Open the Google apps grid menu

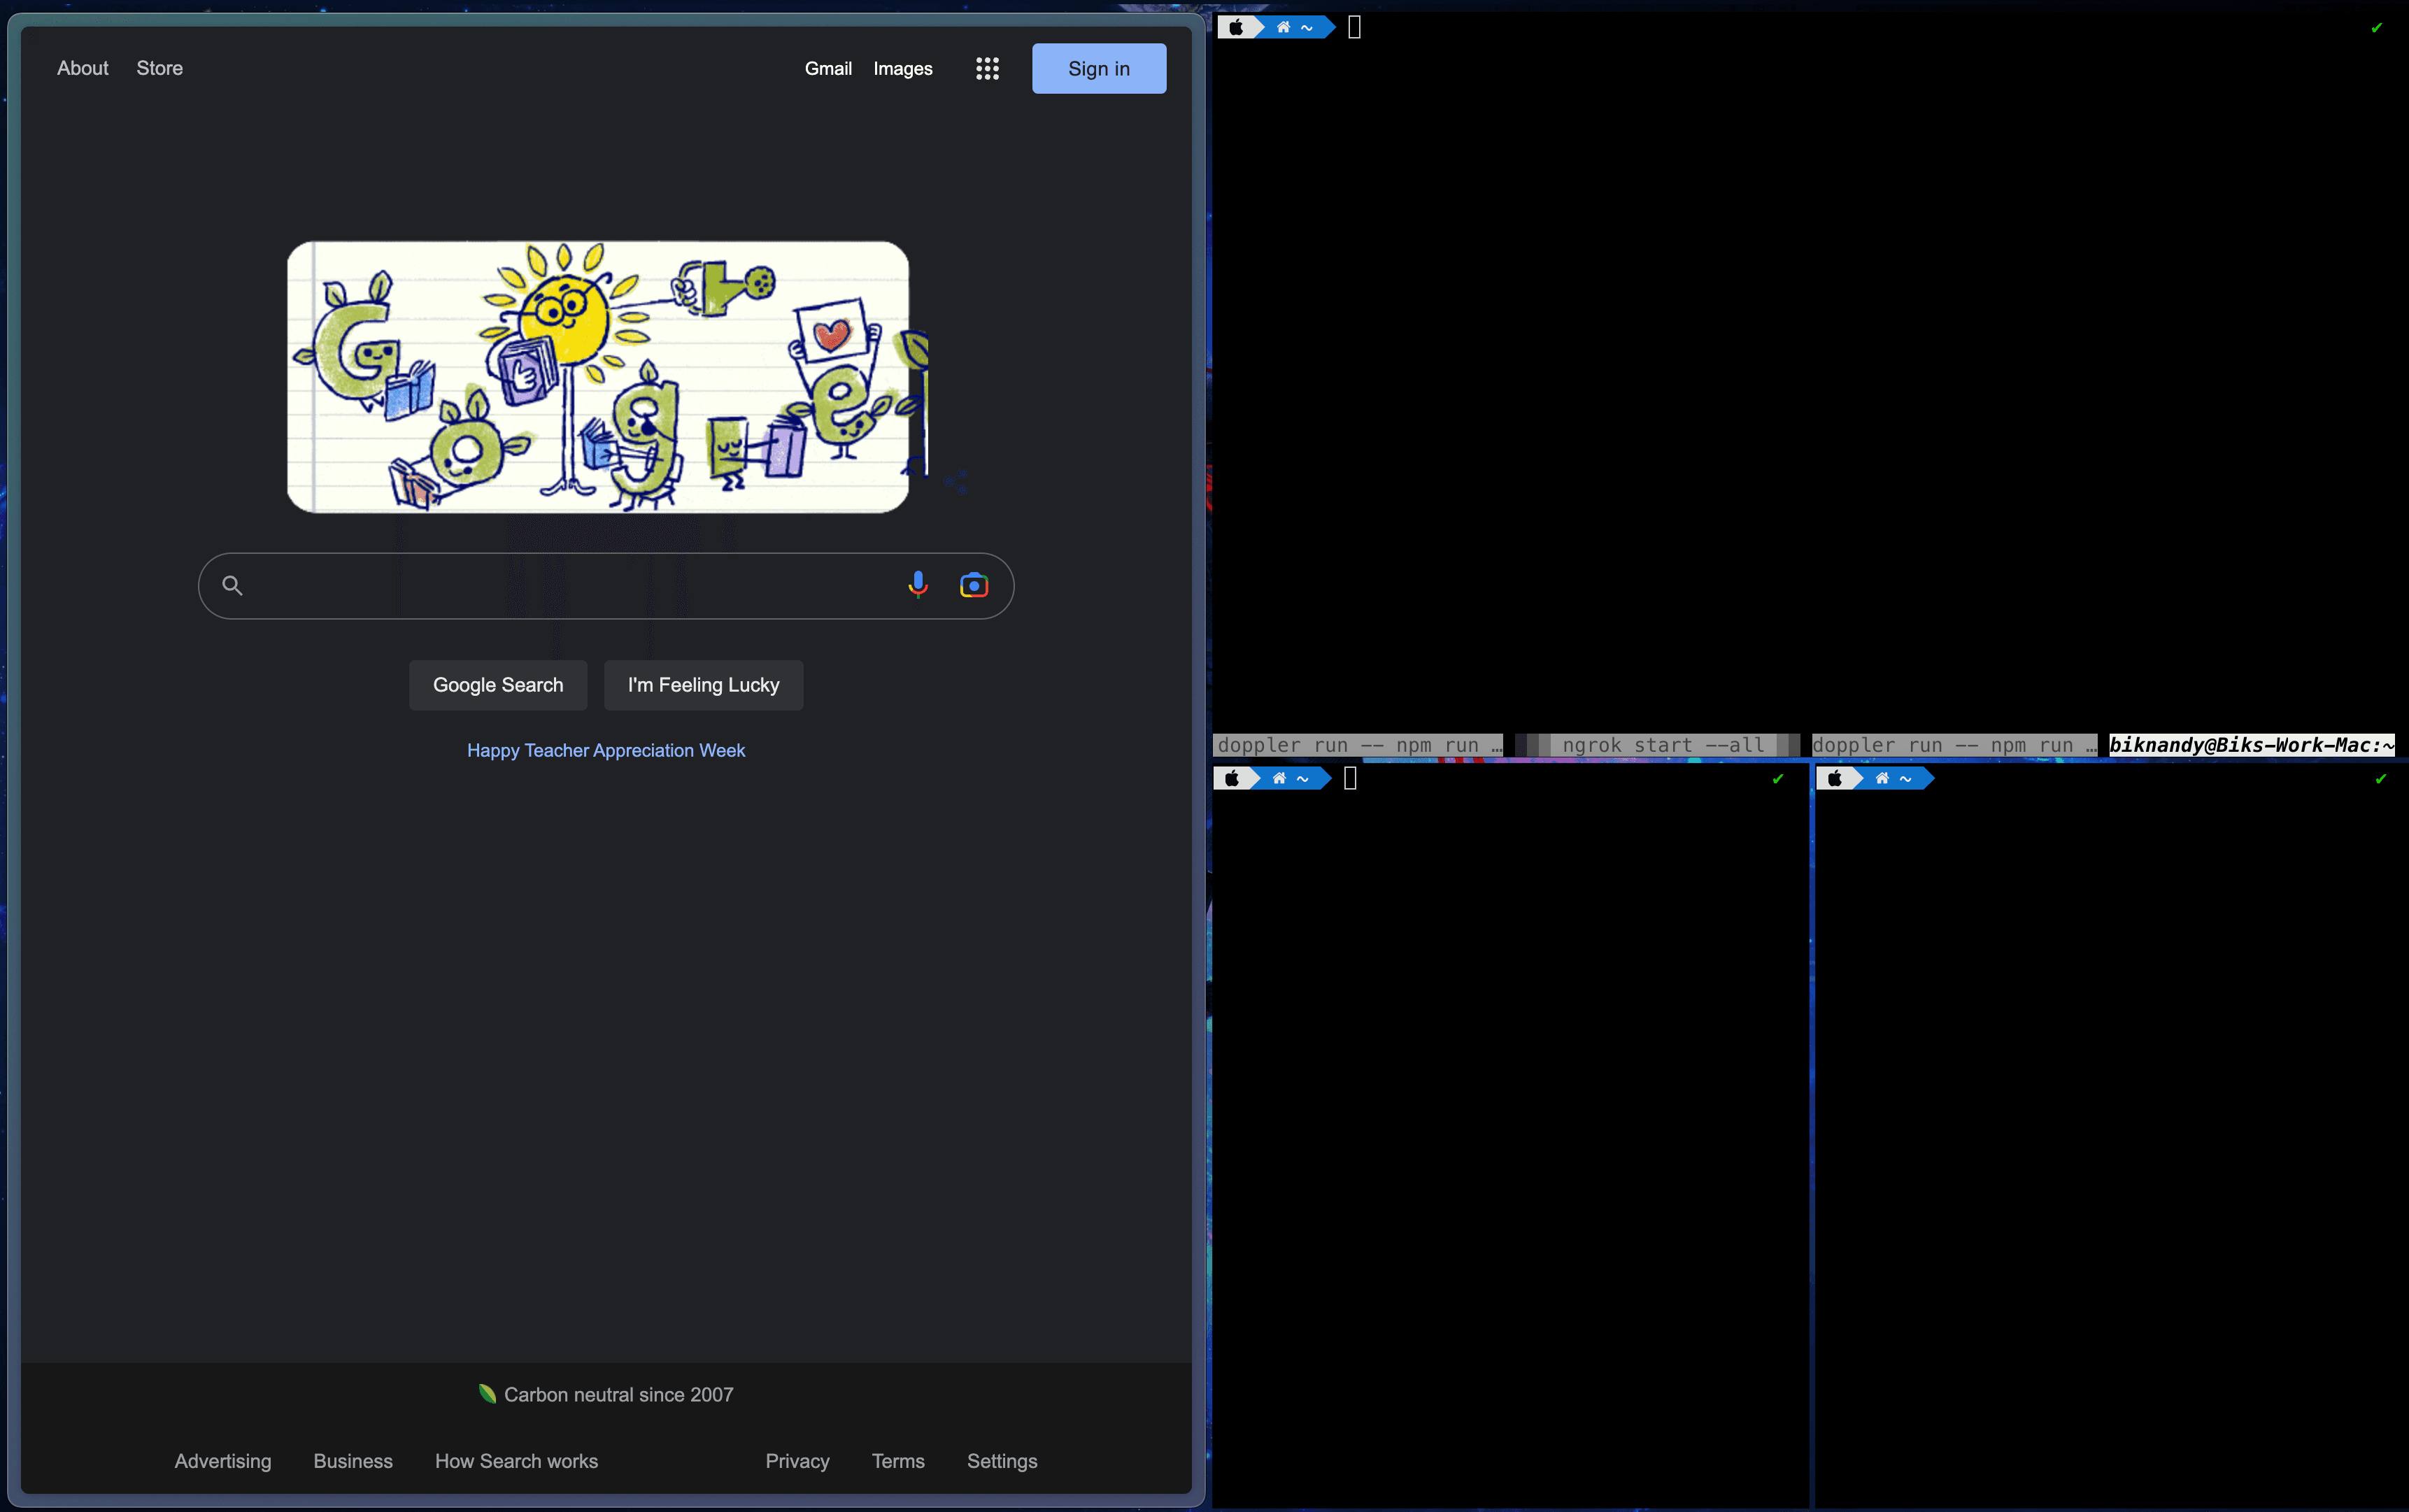[987, 68]
